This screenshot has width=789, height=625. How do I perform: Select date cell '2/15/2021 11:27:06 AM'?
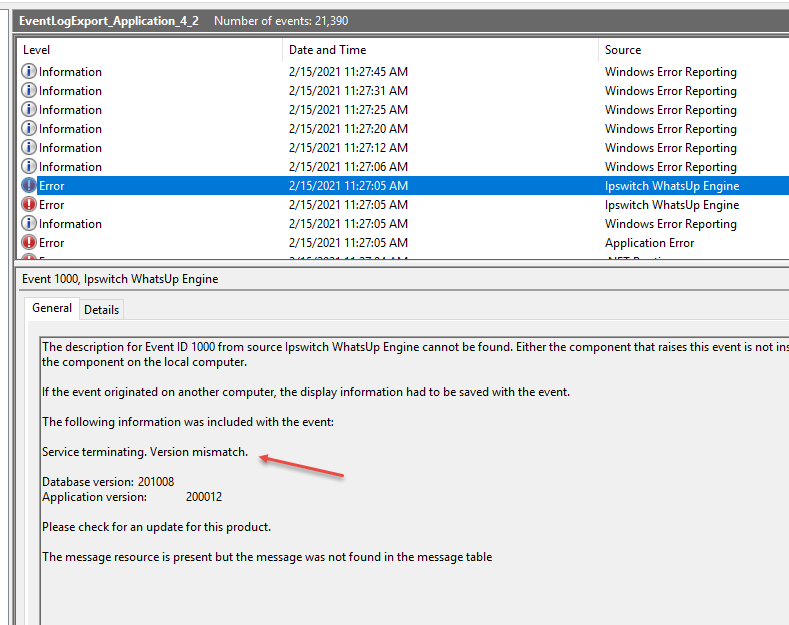348,167
